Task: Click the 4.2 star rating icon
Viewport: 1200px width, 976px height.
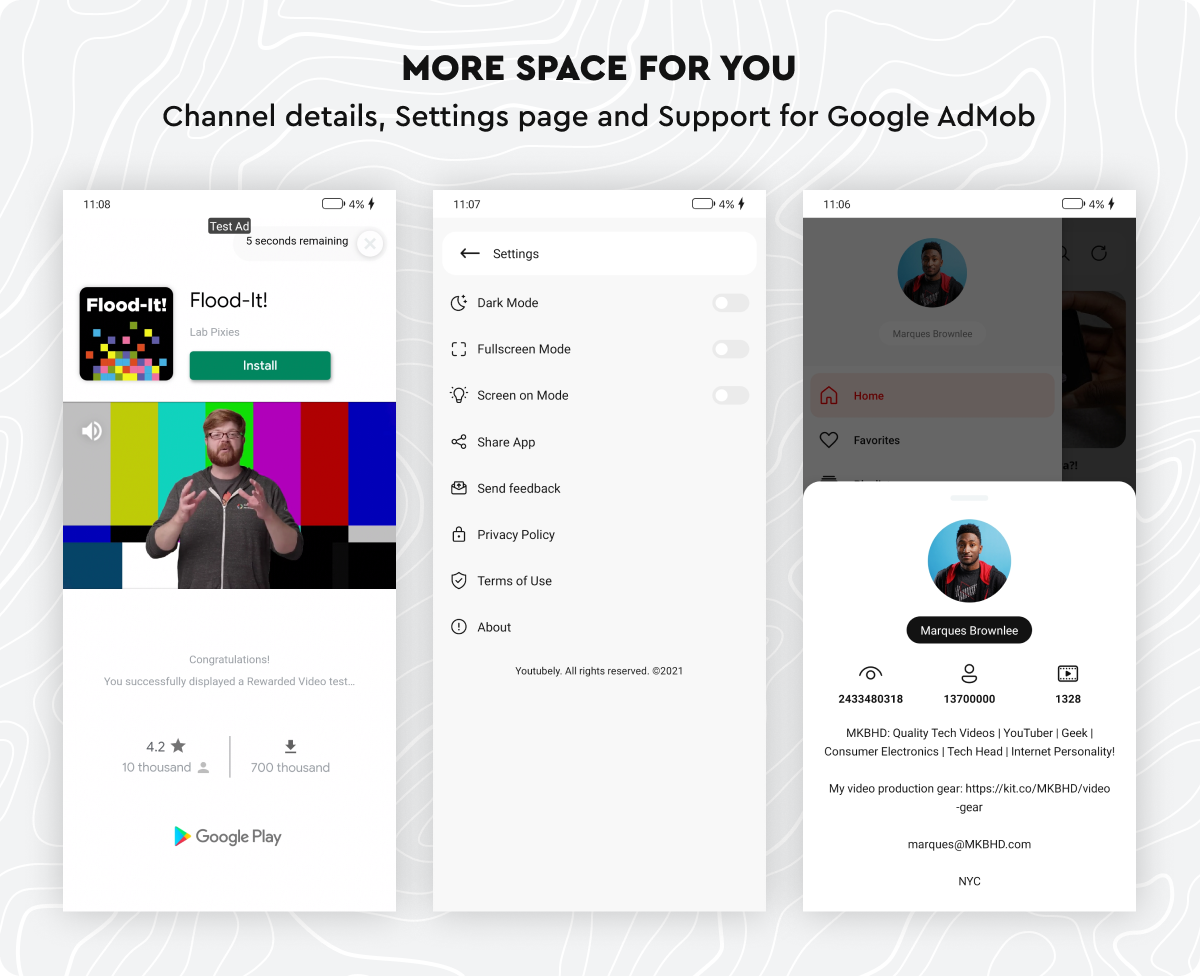Action: [x=178, y=746]
